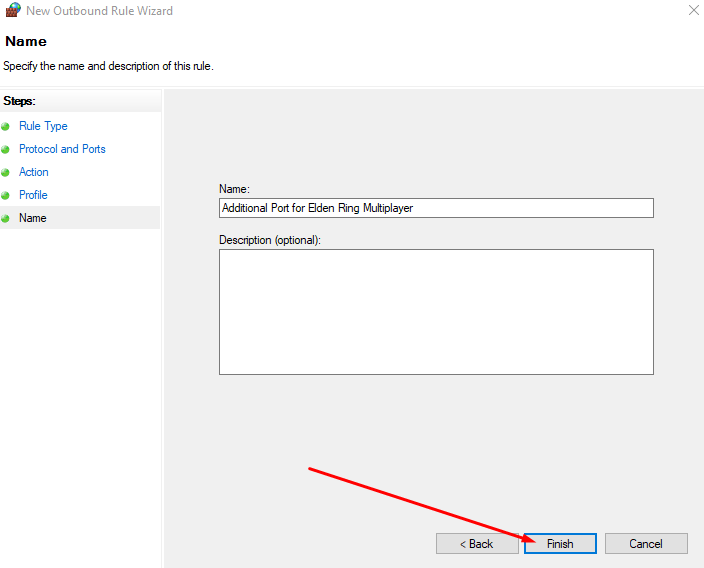Open the Protocol and Ports step
The height and width of the screenshot is (568, 704).
click(62, 149)
